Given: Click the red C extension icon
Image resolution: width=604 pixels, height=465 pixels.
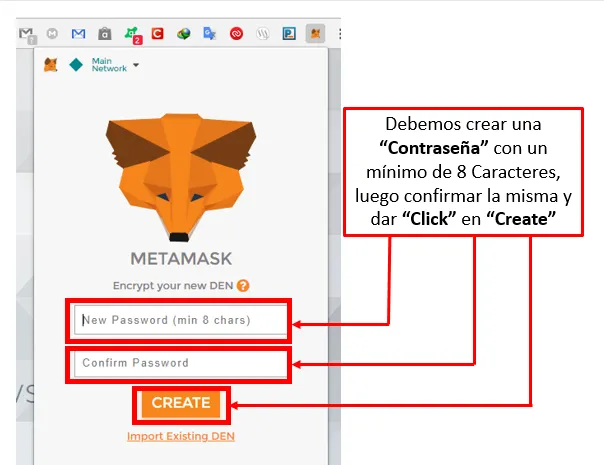Looking at the screenshot, I should pyautogui.click(x=157, y=34).
